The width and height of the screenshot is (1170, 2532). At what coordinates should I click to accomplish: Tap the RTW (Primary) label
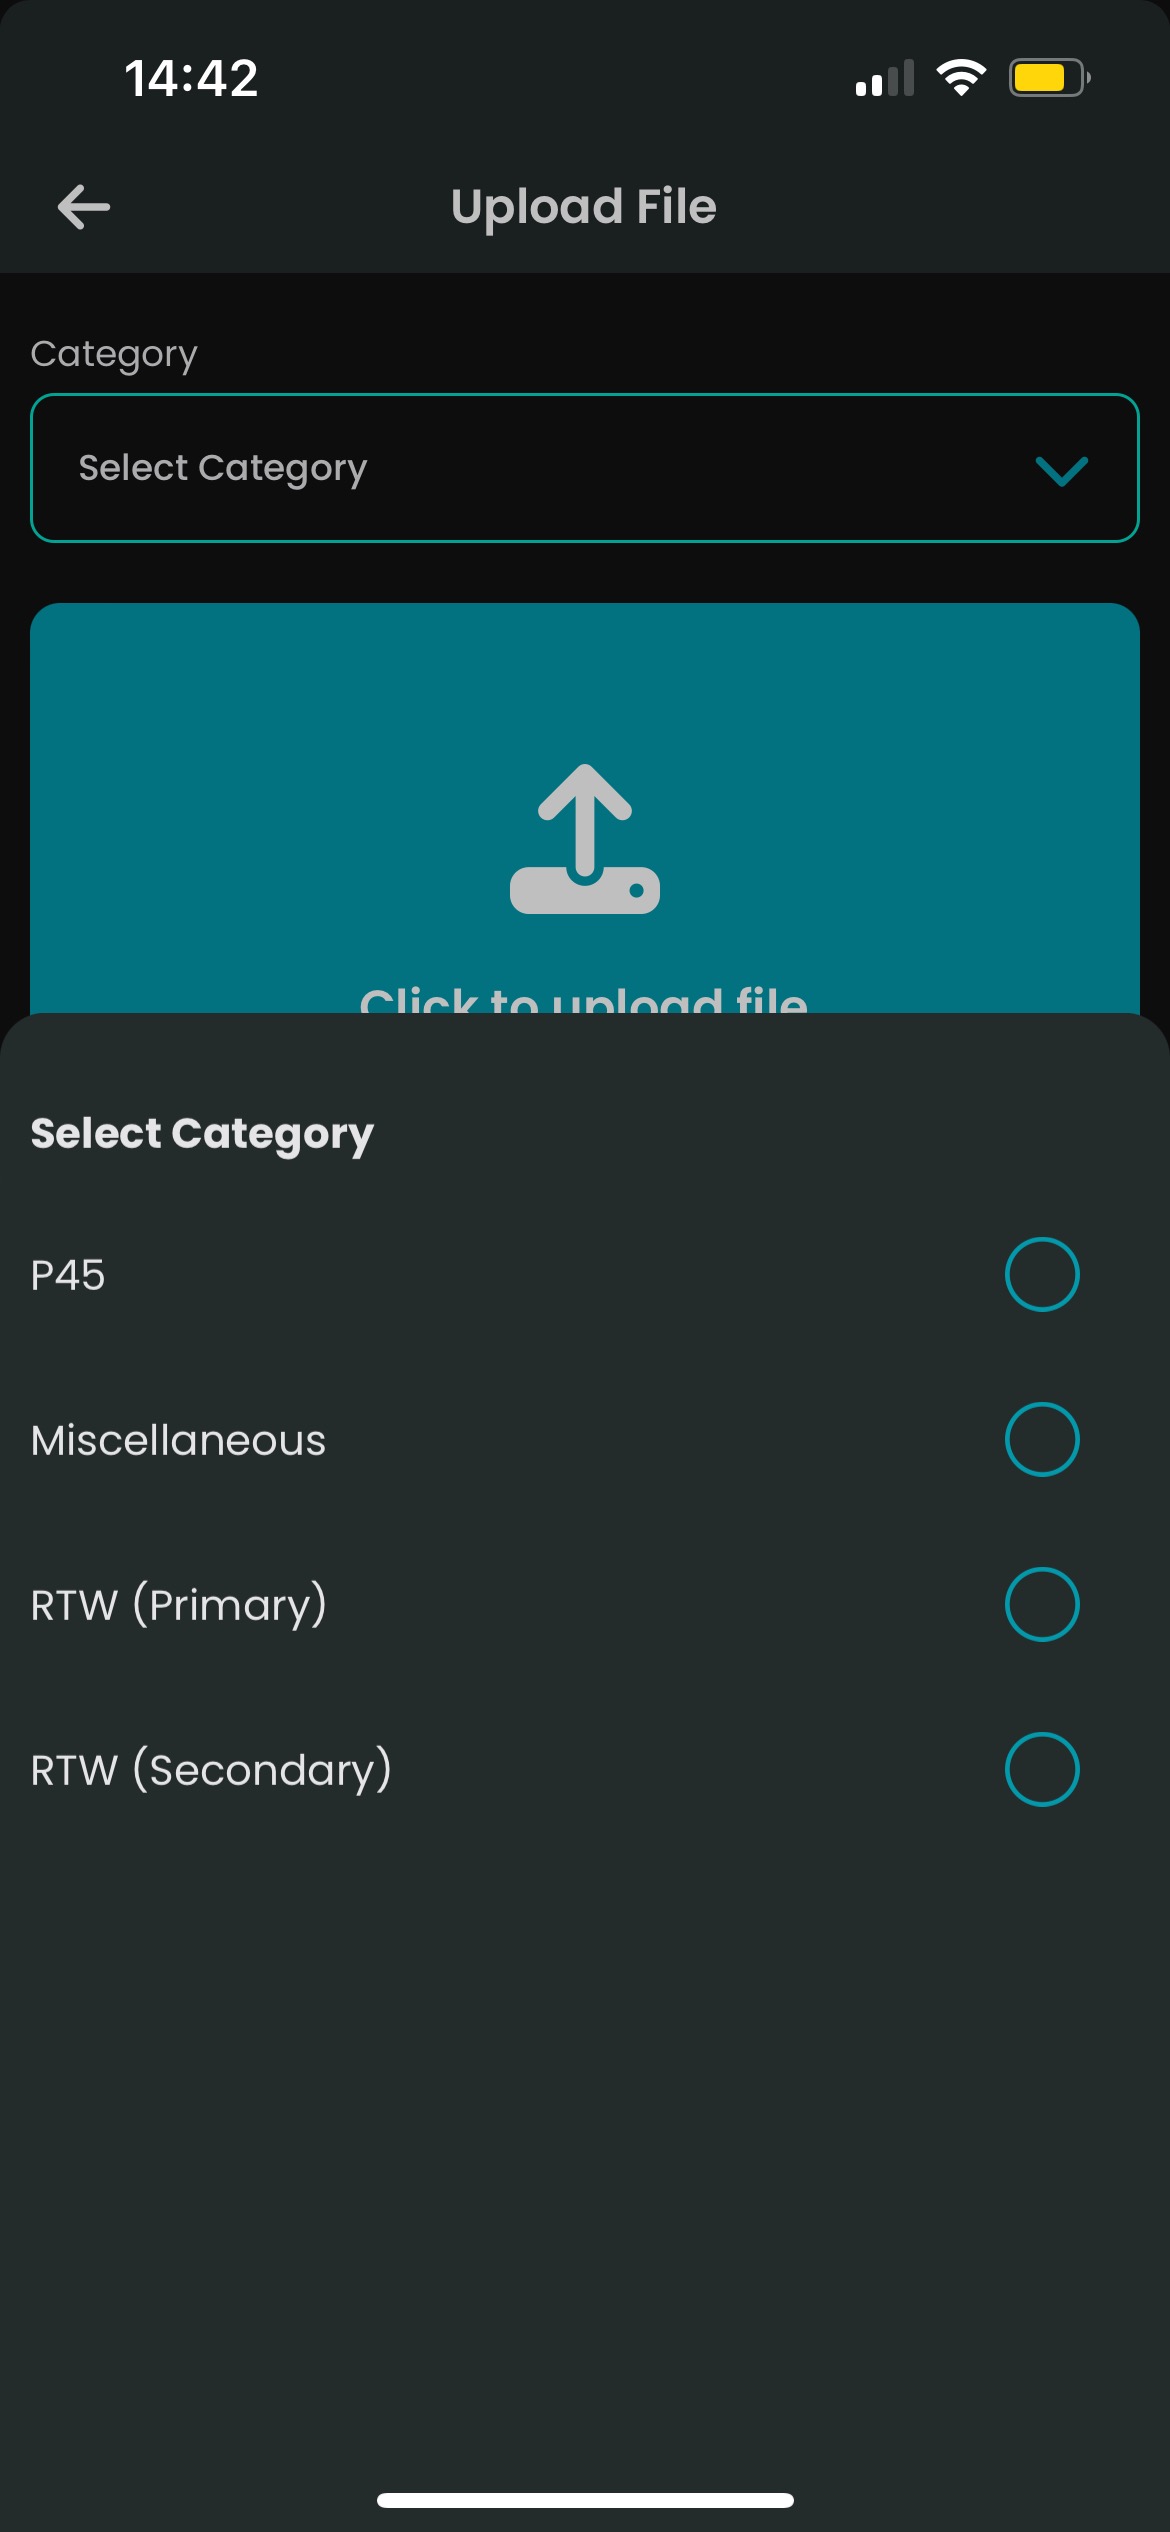179,1605
